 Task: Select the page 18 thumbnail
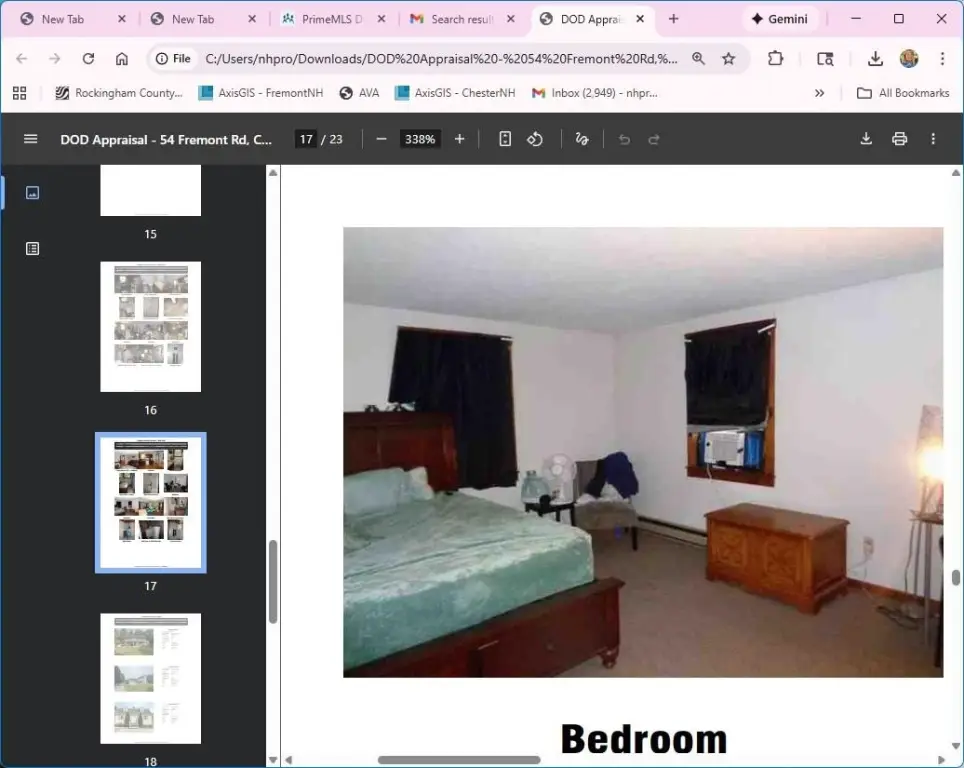[150, 678]
